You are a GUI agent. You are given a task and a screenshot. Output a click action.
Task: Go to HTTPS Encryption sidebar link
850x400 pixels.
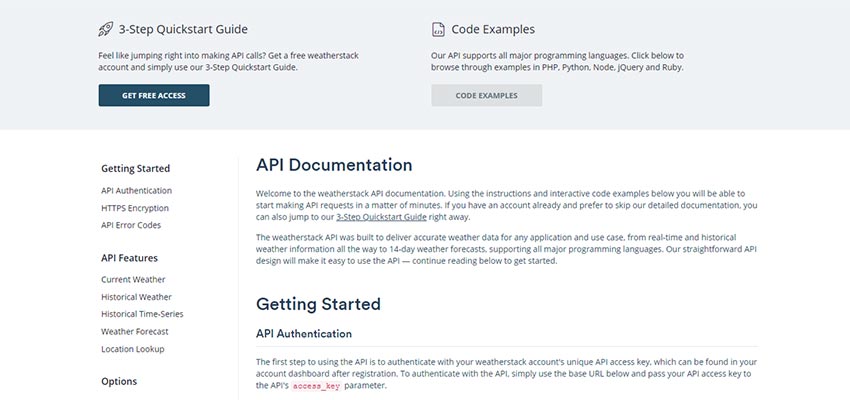135,208
